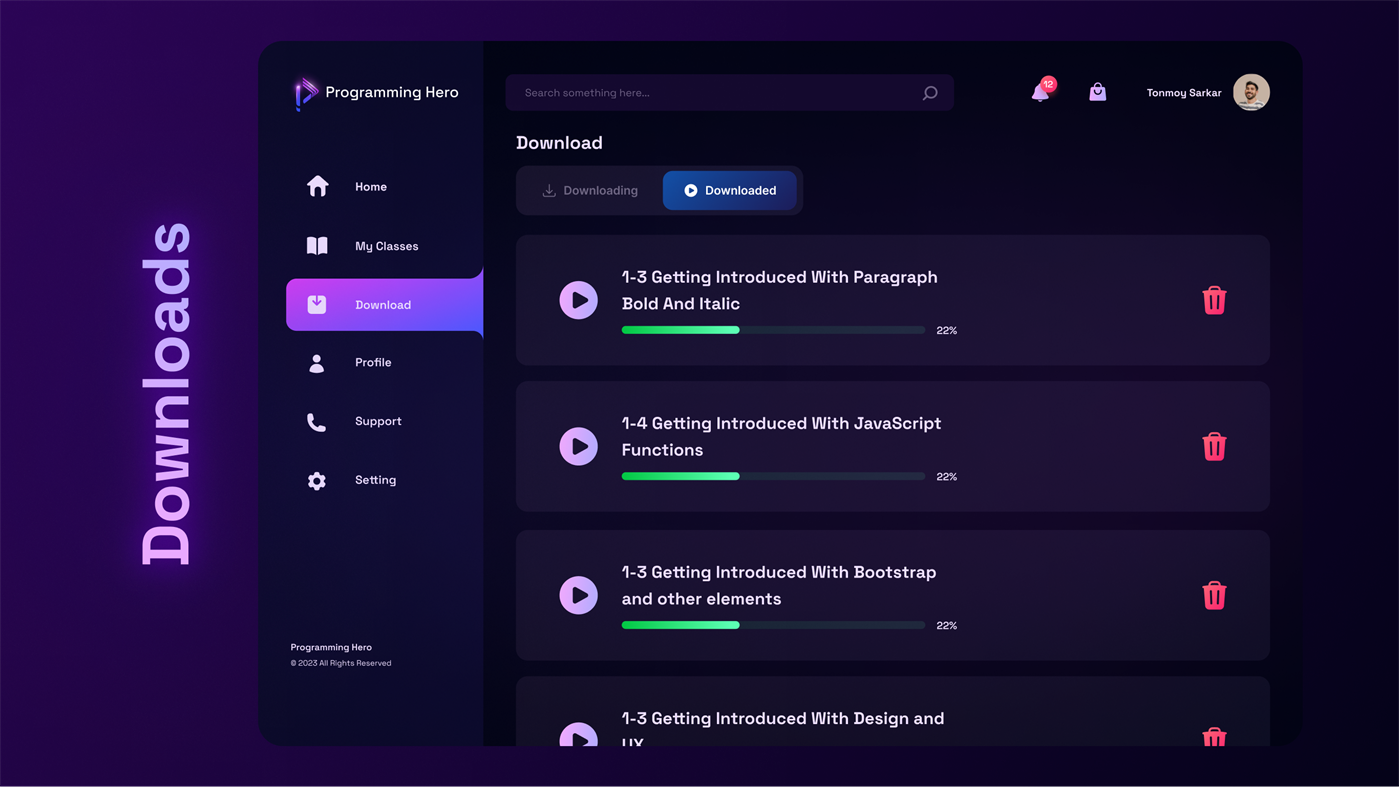Click the Support phone icon
The image size is (1399, 787).
[316, 421]
